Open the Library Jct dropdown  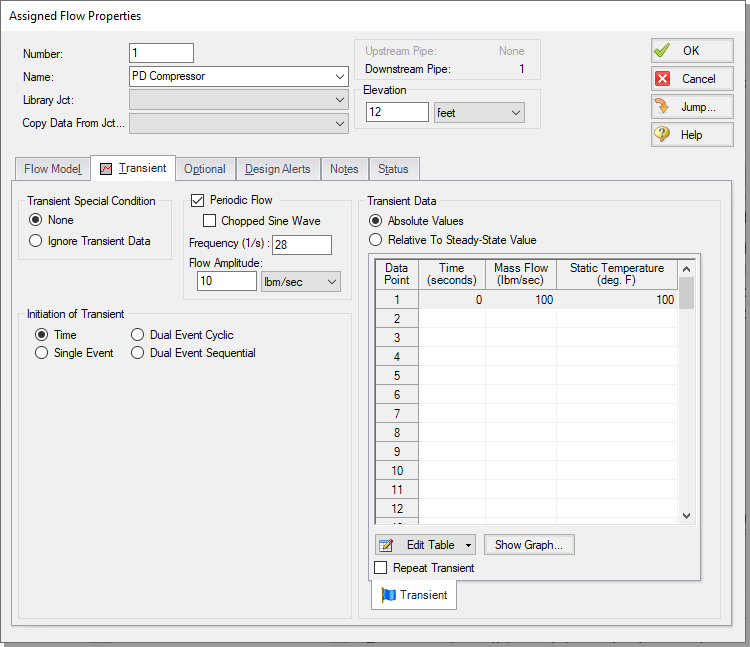(x=340, y=100)
